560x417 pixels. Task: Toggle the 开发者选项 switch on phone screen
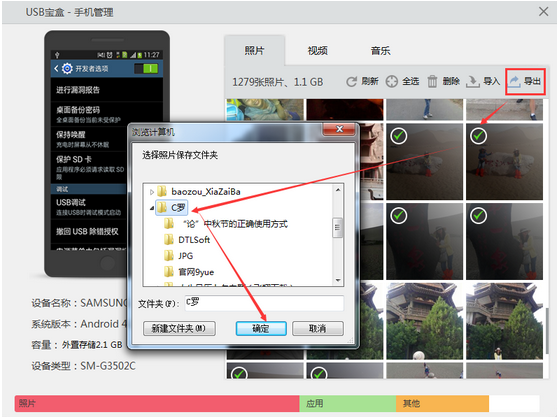pyautogui.click(x=146, y=69)
